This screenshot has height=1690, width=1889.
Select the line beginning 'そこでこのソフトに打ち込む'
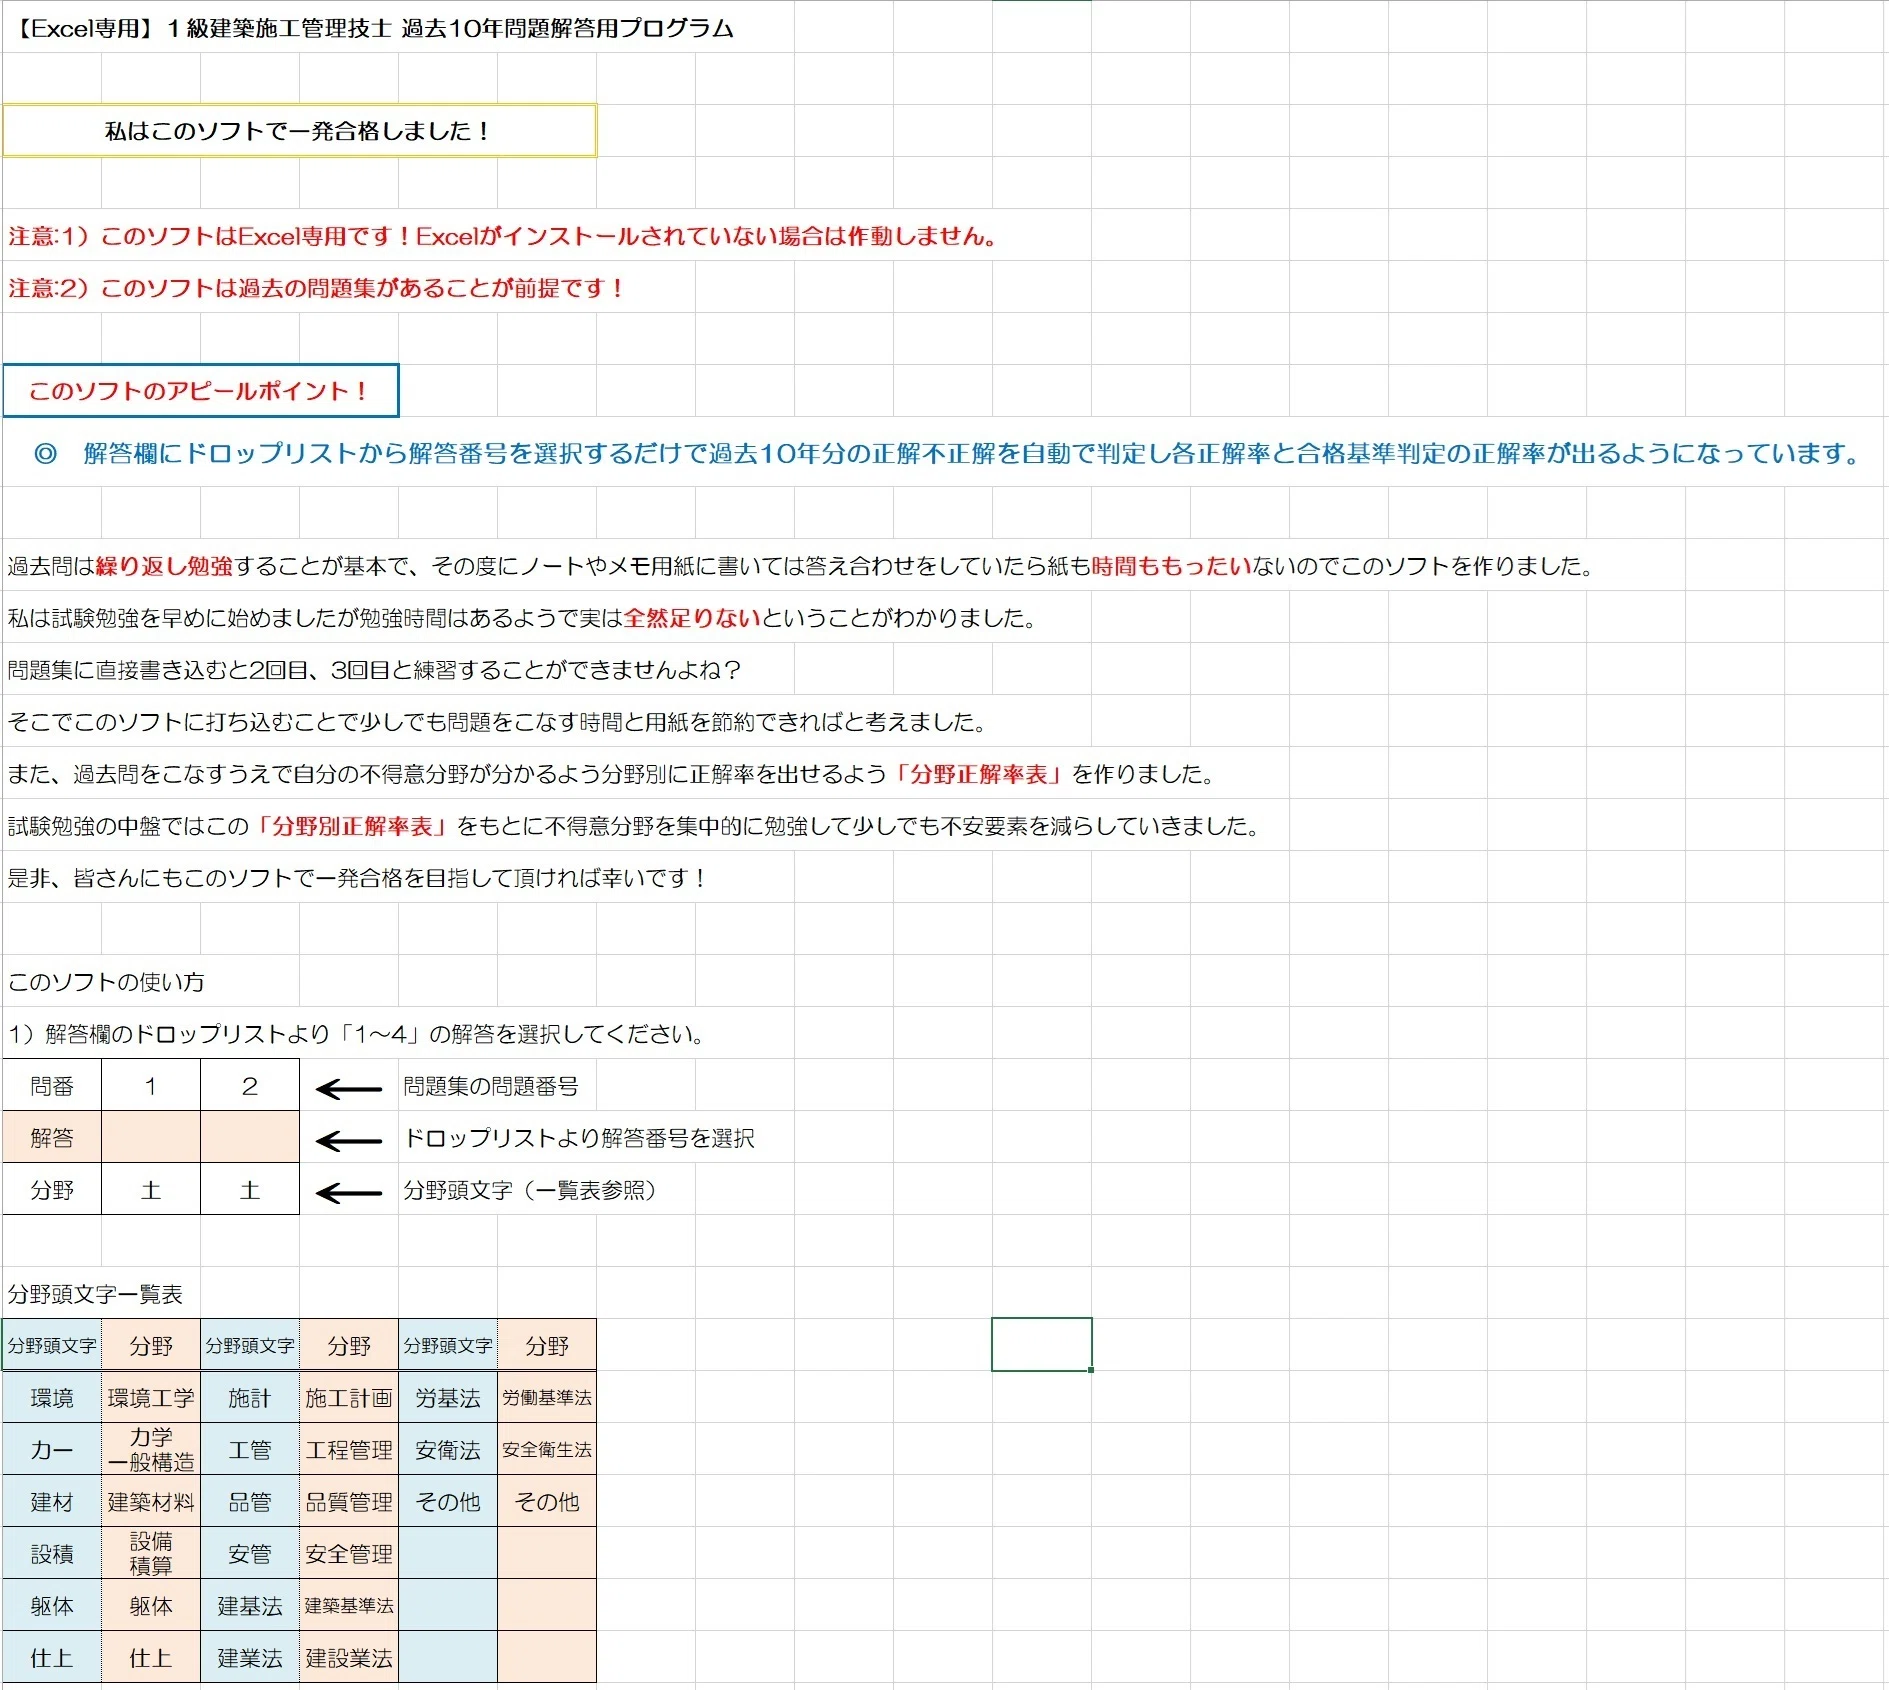[x=498, y=722]
